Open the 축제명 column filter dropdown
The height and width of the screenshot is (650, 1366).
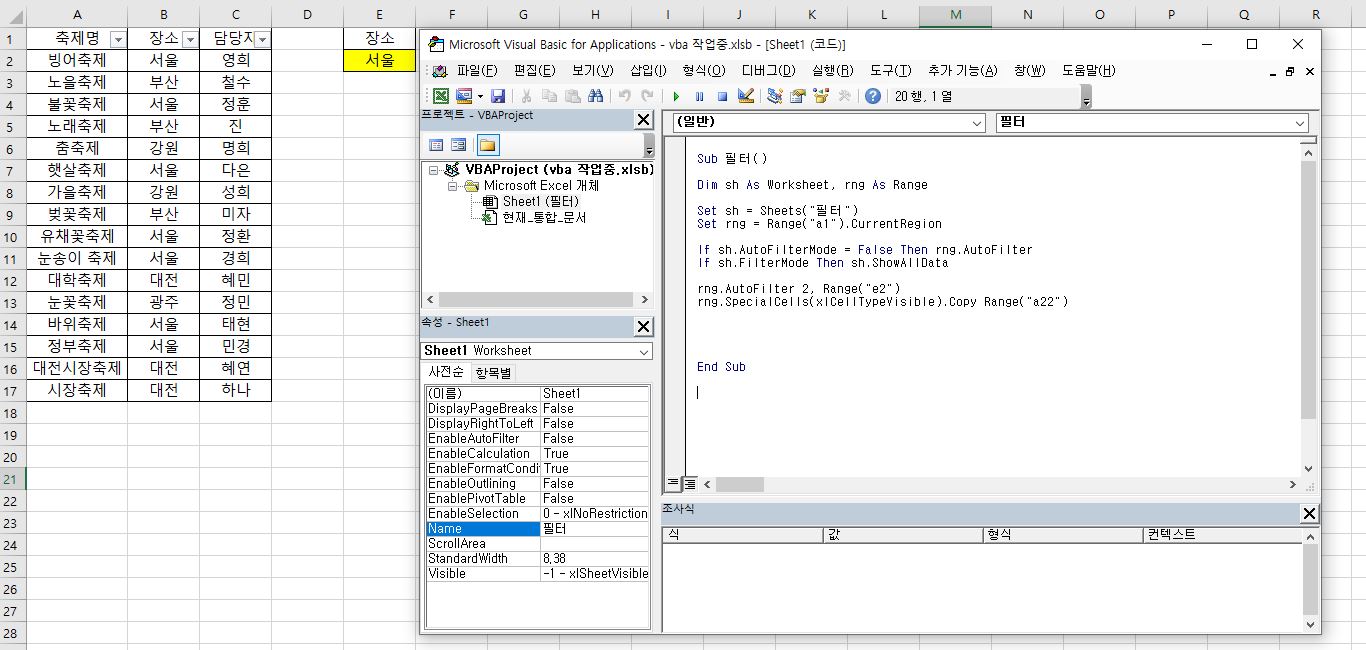[x=117, y=39]
